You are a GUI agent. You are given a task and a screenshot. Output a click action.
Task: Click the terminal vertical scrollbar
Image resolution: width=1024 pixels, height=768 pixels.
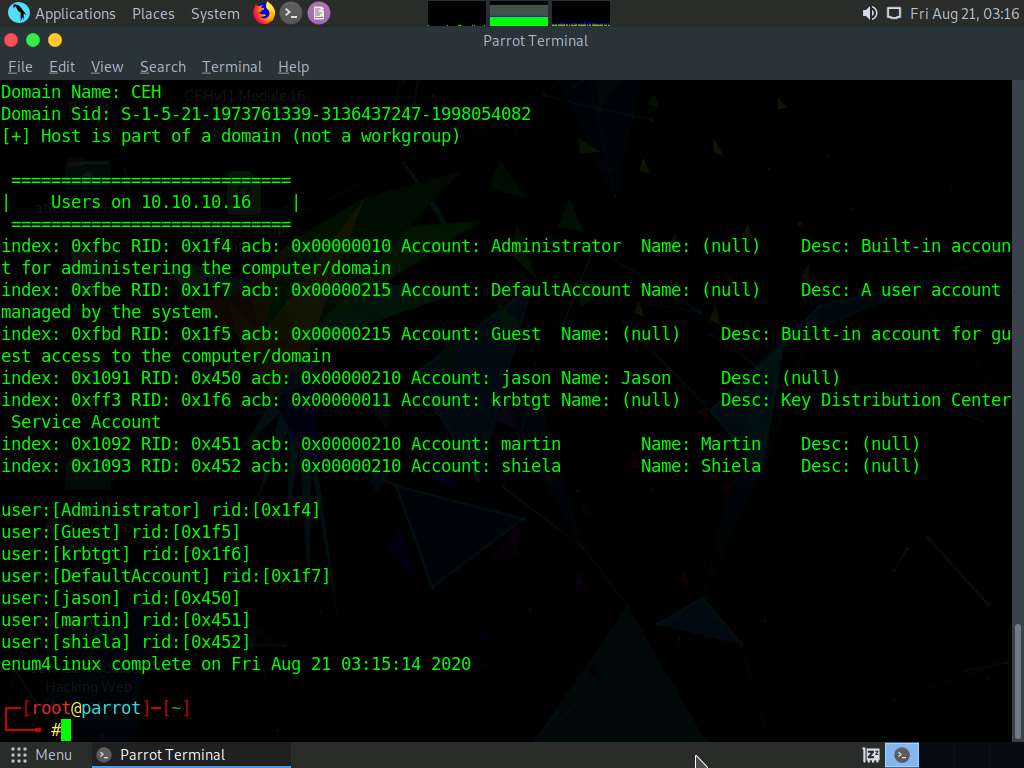click(x=1017, y=680)
